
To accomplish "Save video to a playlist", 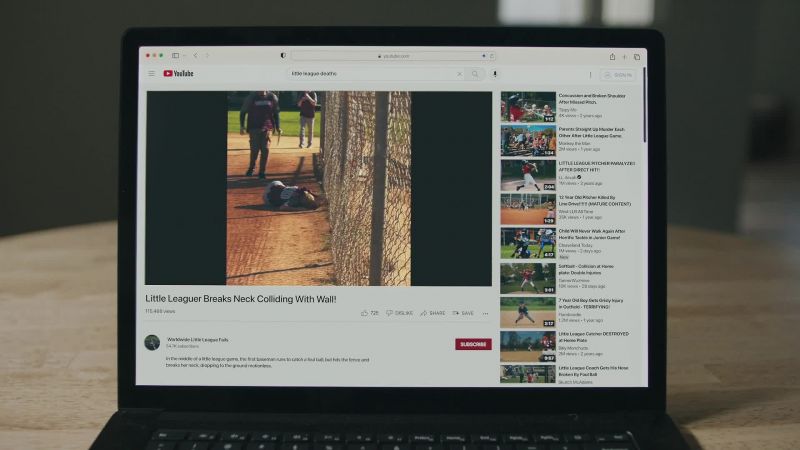I will coord(463,313).
